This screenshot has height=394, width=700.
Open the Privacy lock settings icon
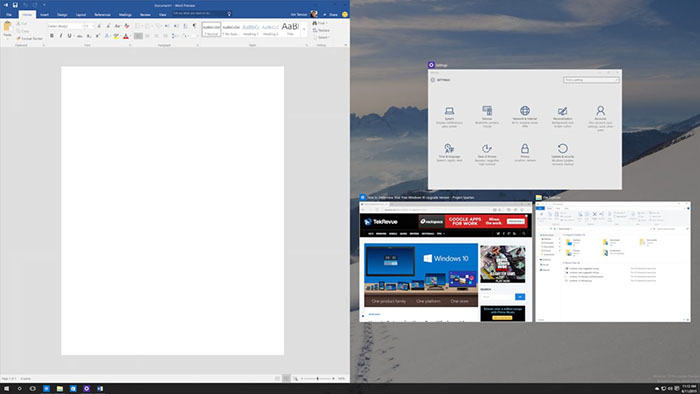click(x=525, y=152)
